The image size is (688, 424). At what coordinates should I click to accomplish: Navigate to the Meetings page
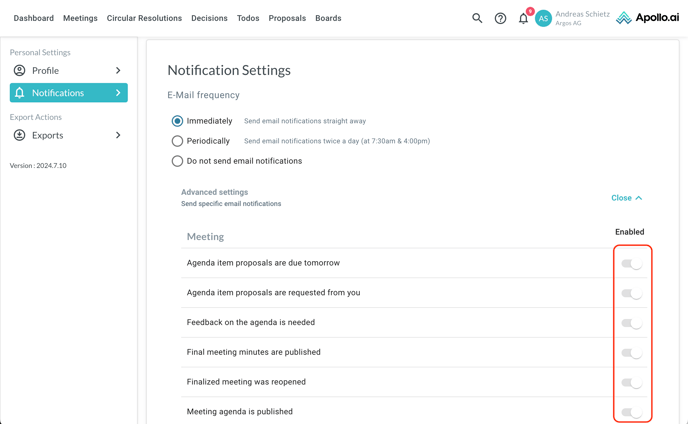tap(80, 18)
